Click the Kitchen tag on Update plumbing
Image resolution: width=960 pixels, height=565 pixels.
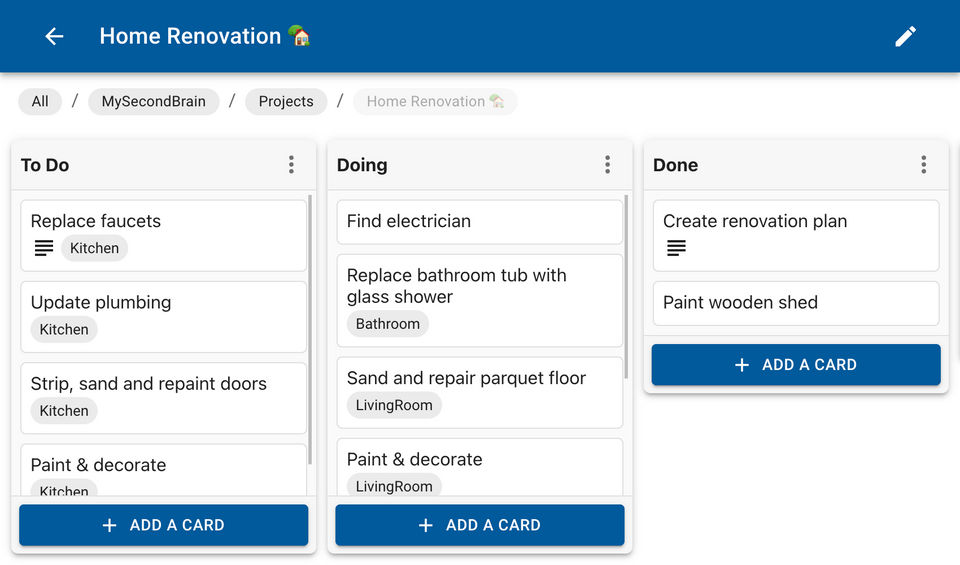point(64,330)
